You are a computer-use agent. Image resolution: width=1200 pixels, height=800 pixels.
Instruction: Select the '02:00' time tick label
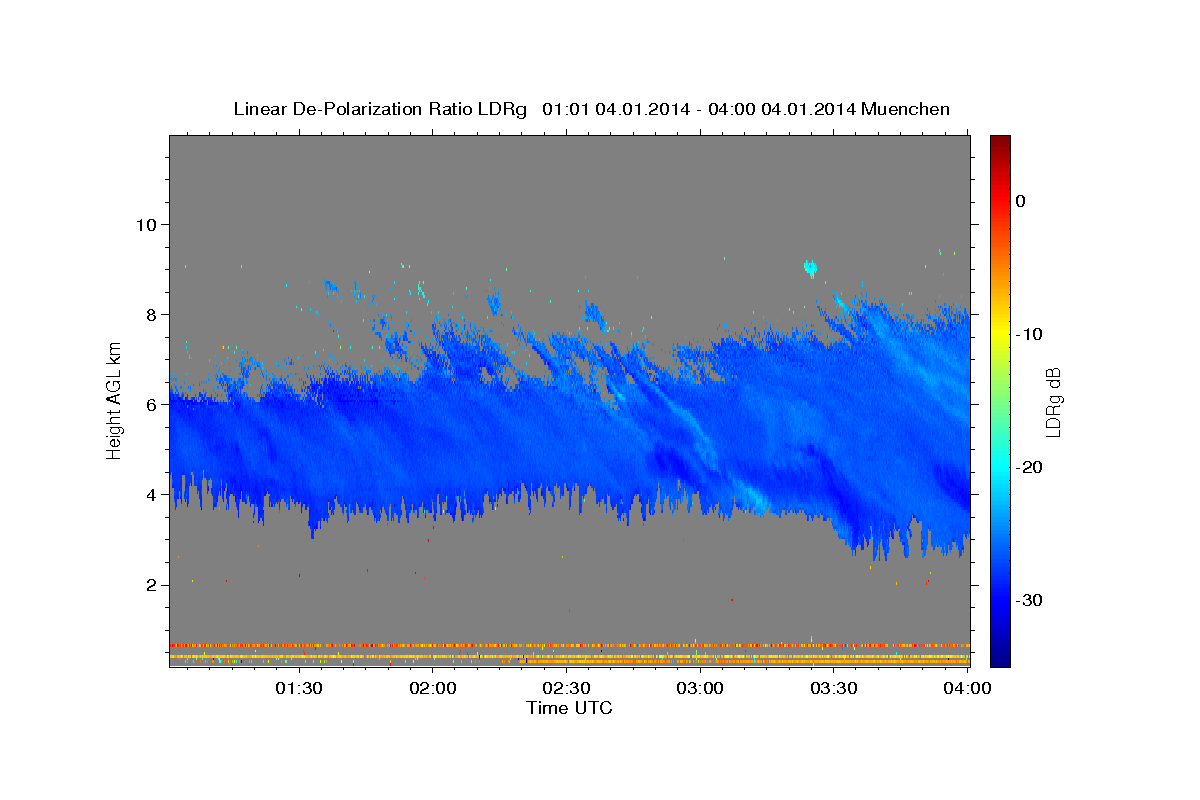[x=433, y=688]
